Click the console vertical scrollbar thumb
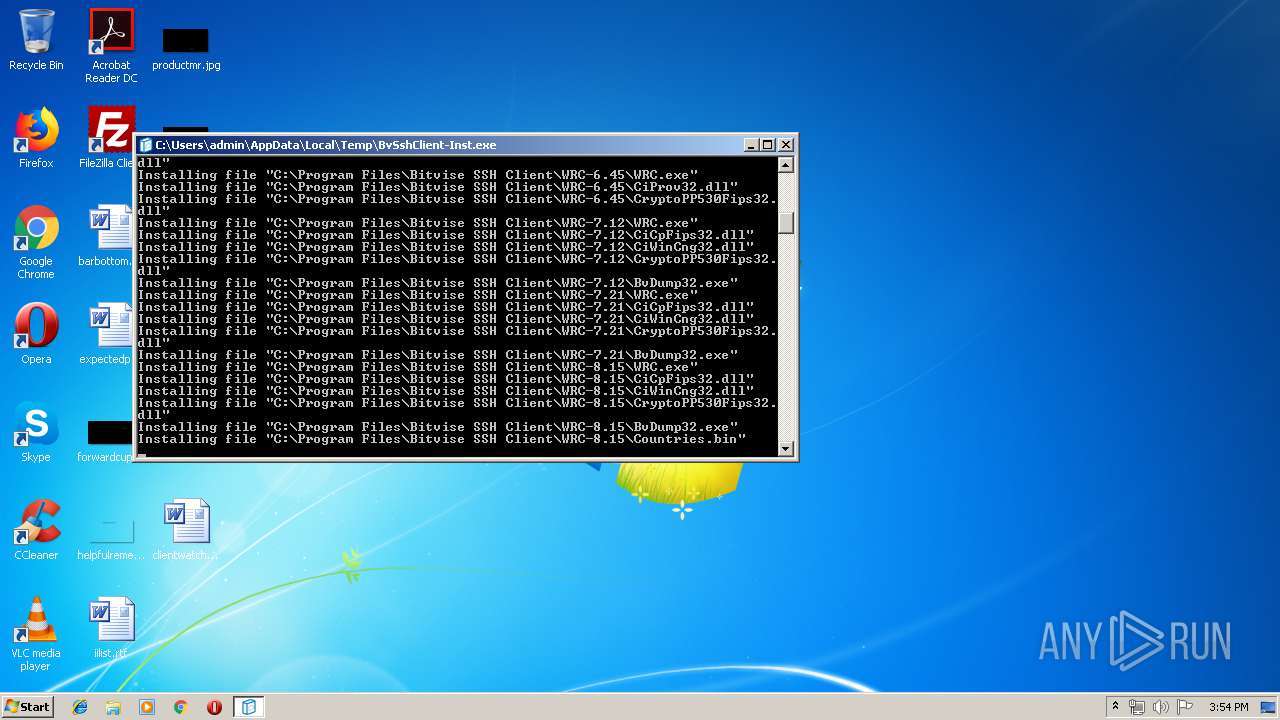 pos(786,222)
